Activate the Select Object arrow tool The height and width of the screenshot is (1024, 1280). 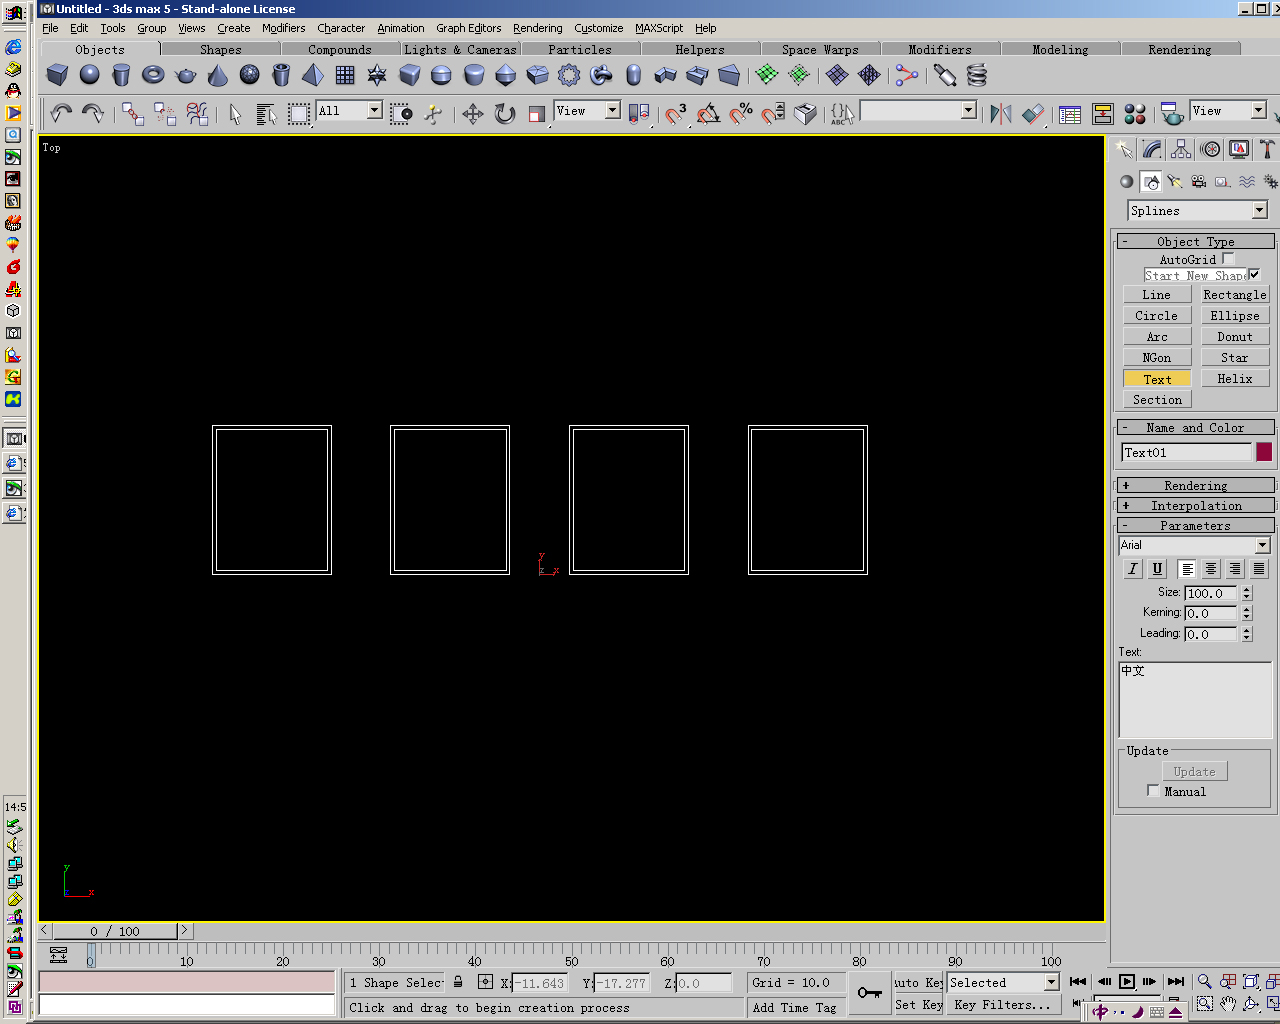pos(235,114)
